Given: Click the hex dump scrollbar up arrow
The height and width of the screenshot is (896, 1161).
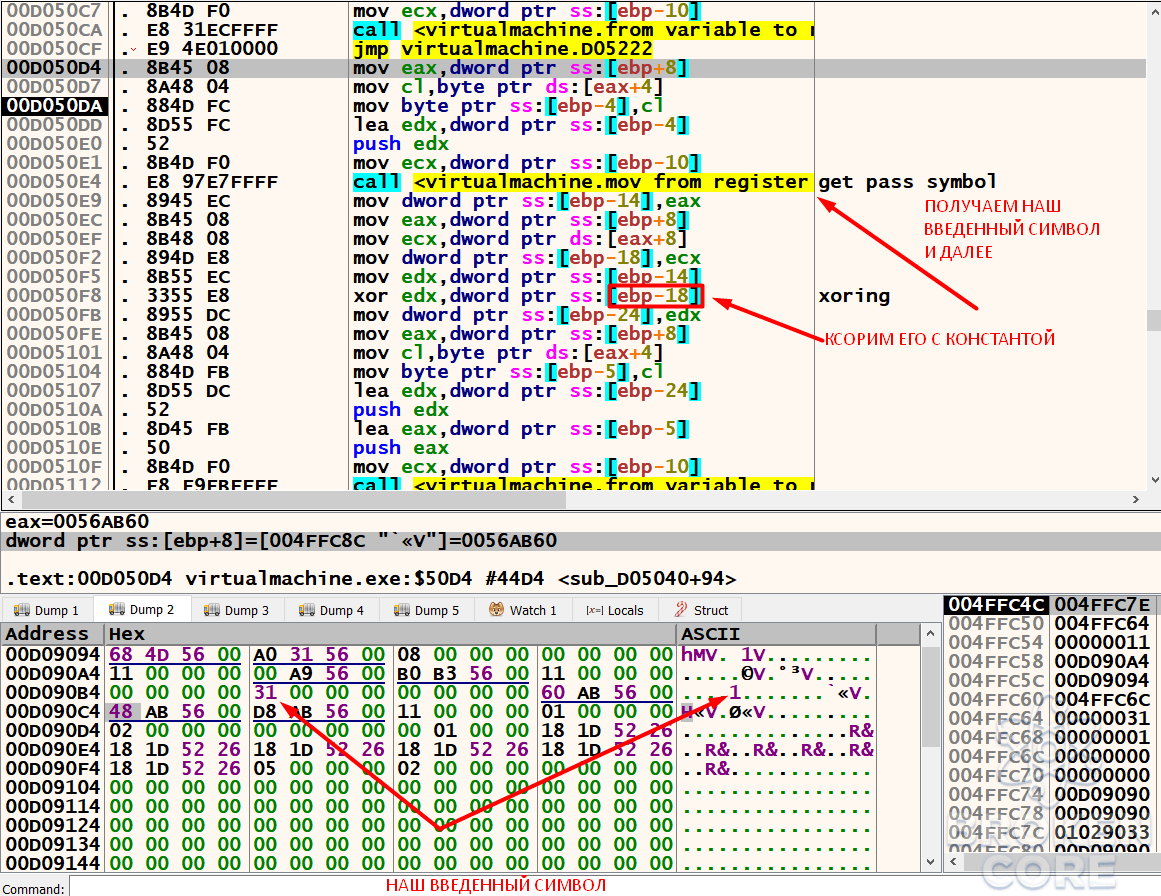Looking at the screenshot, I should click(931, 633).
